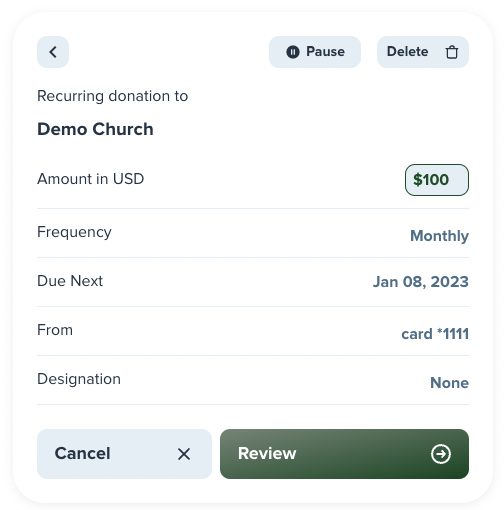This screenshot has height=510, width=504.
Task: Click the Frequency row label
Action: pyautogui.click(x=74, y=232)
